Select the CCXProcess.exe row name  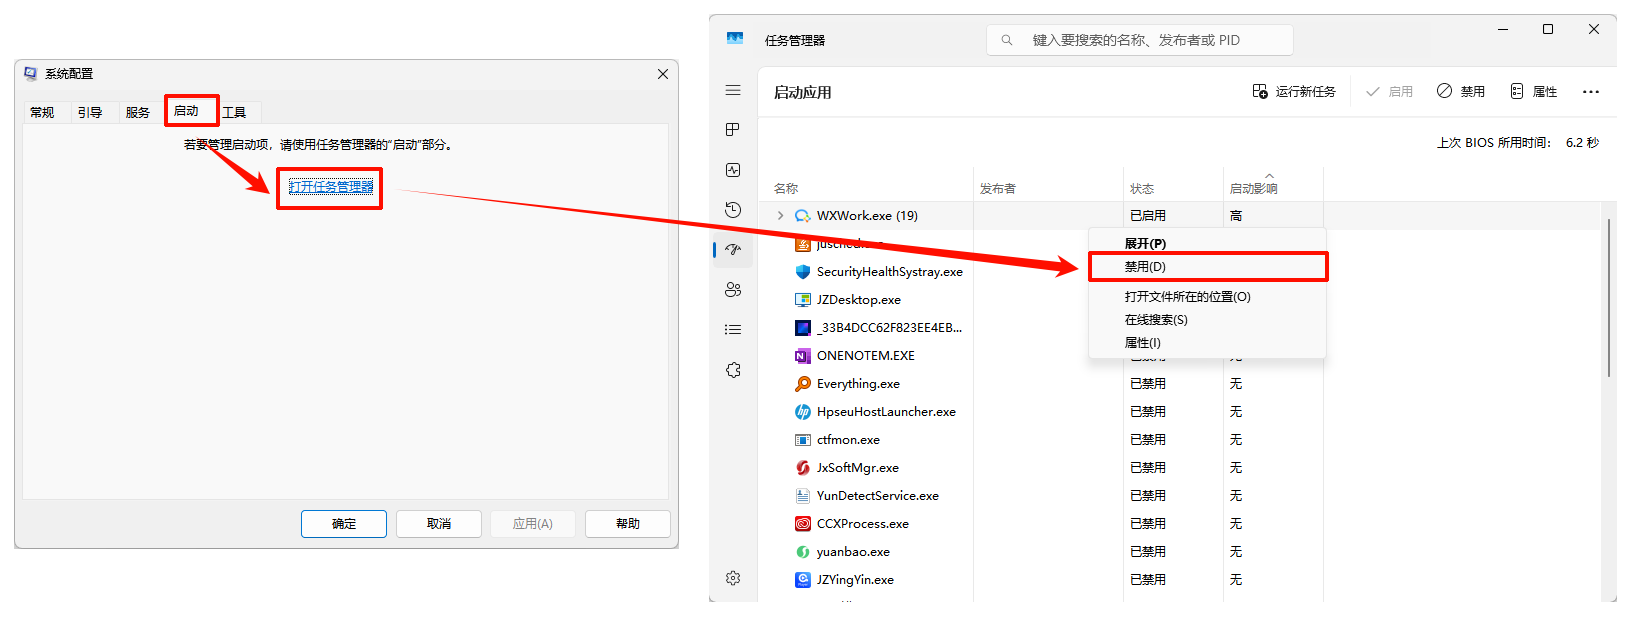[863, 524]
